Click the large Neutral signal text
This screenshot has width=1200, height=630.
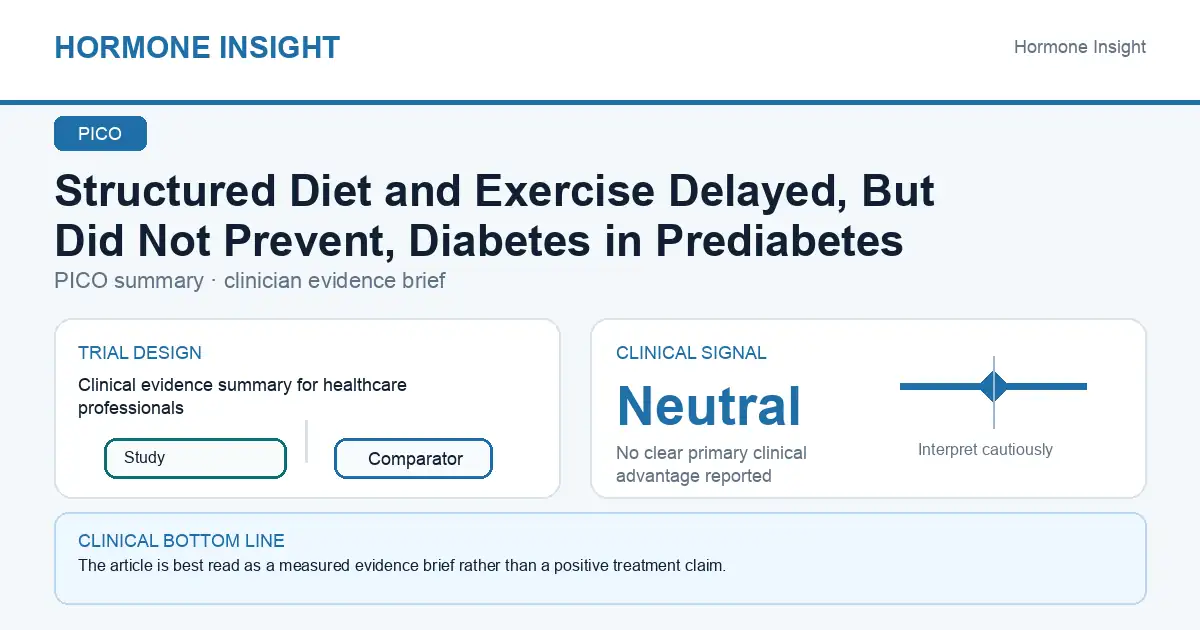[709, 406]
